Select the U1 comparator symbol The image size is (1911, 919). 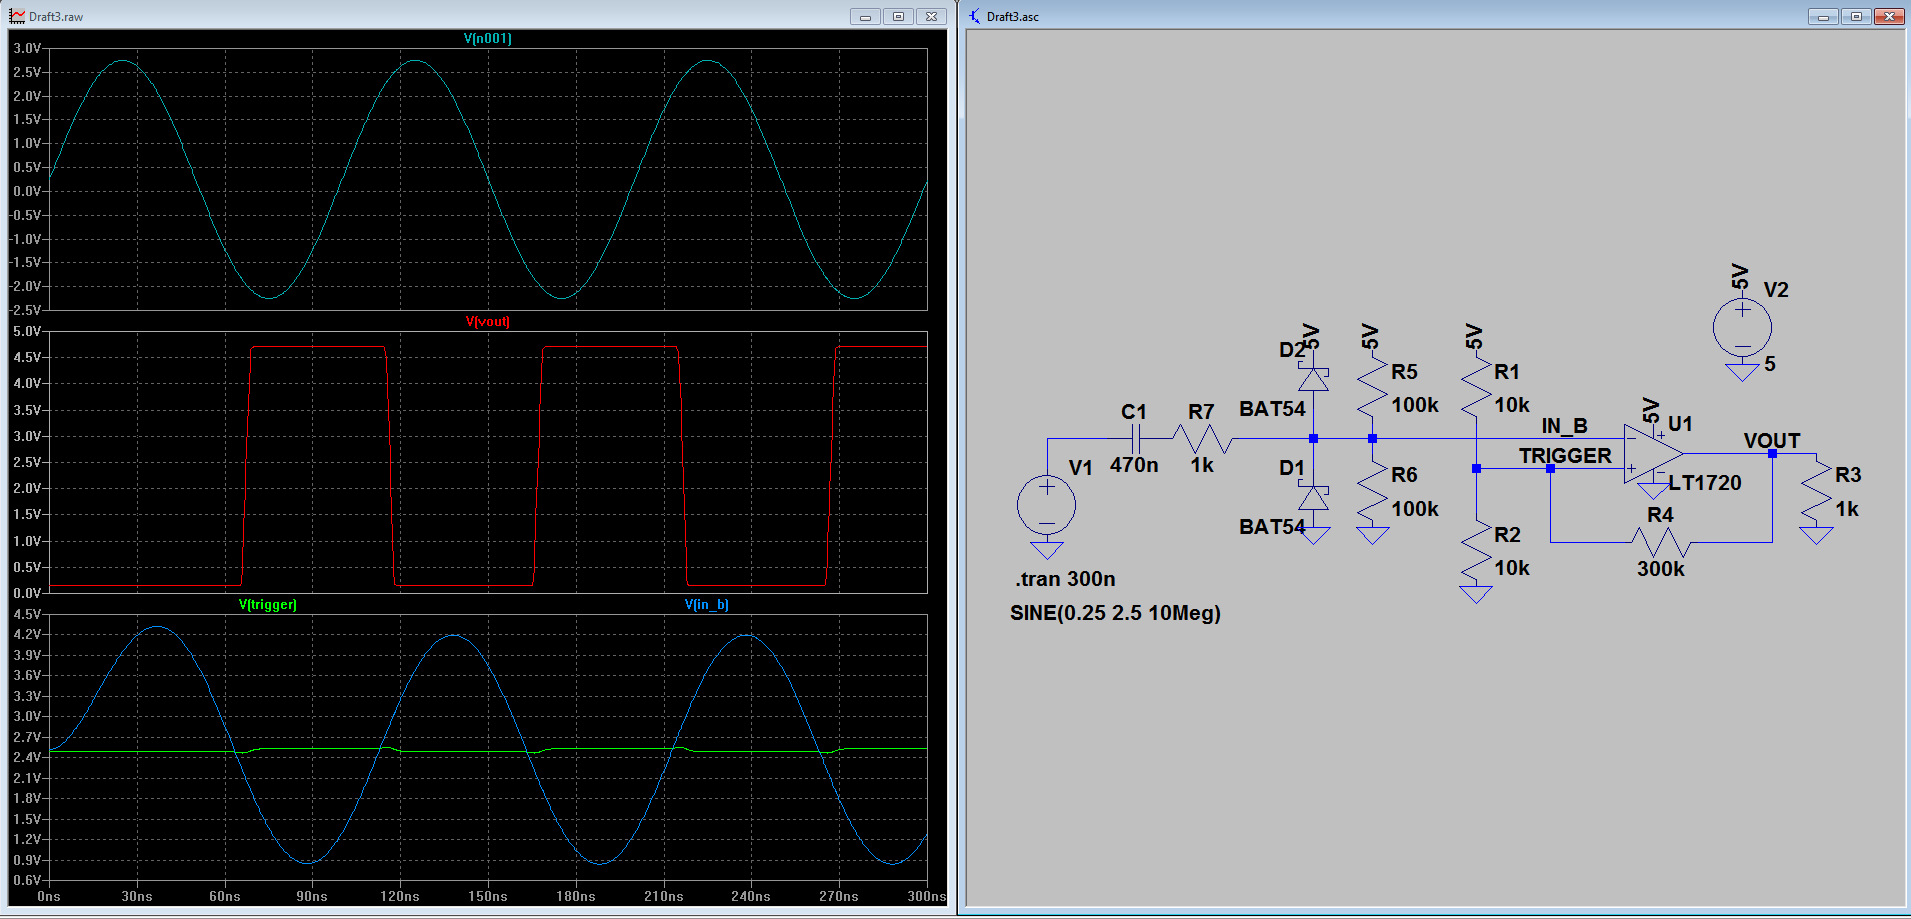coord(1654,454)
